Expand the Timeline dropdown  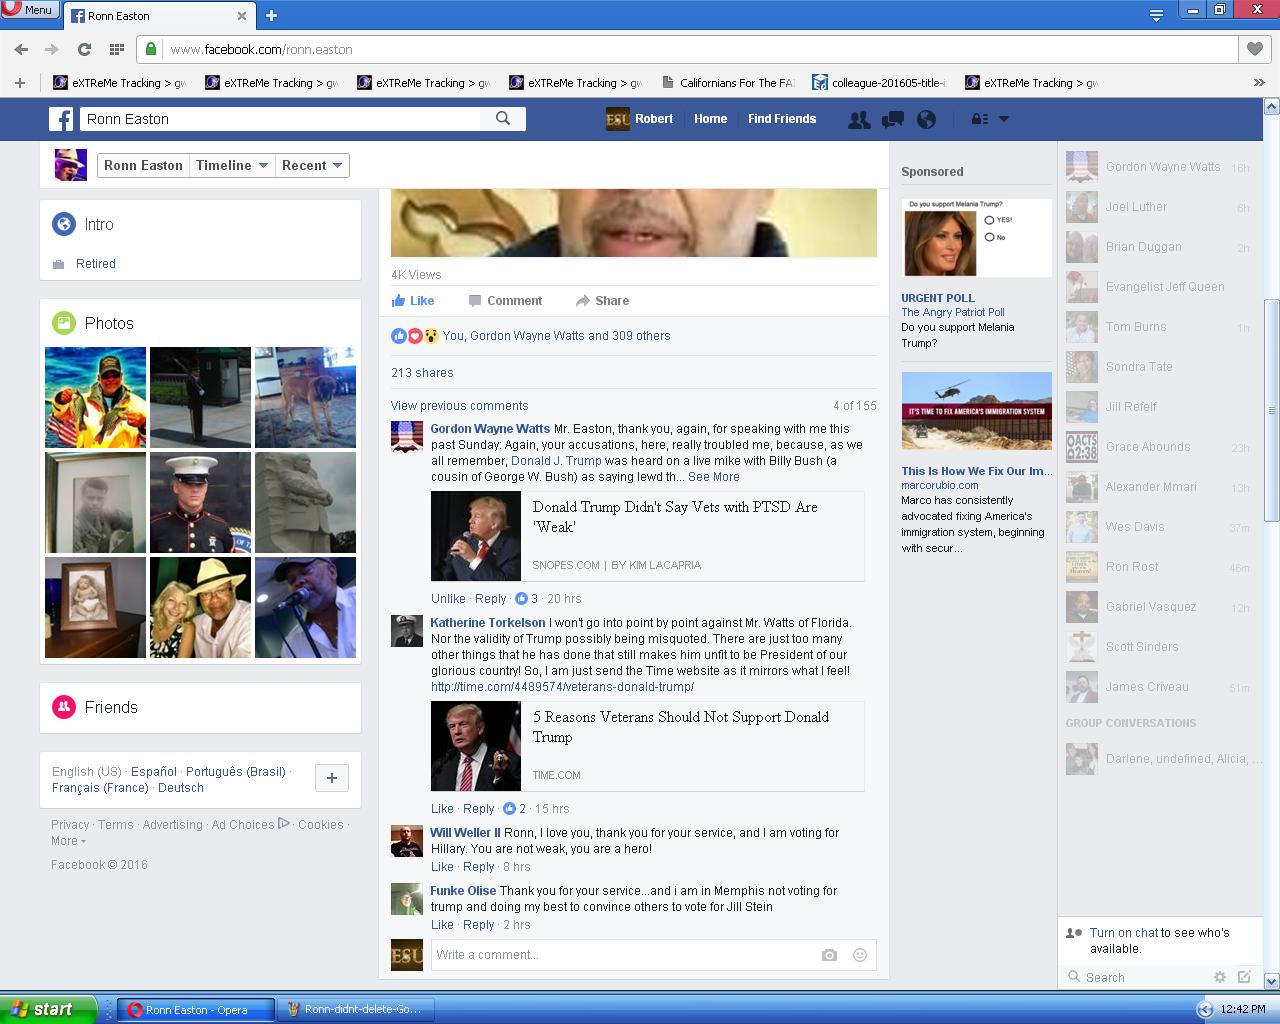[x=233, y=165]
